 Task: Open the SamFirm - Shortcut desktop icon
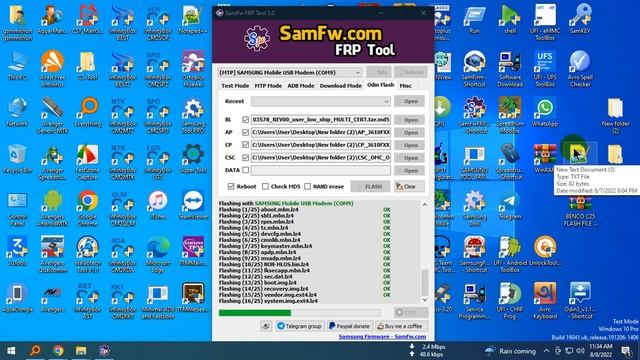pos(474,69)
